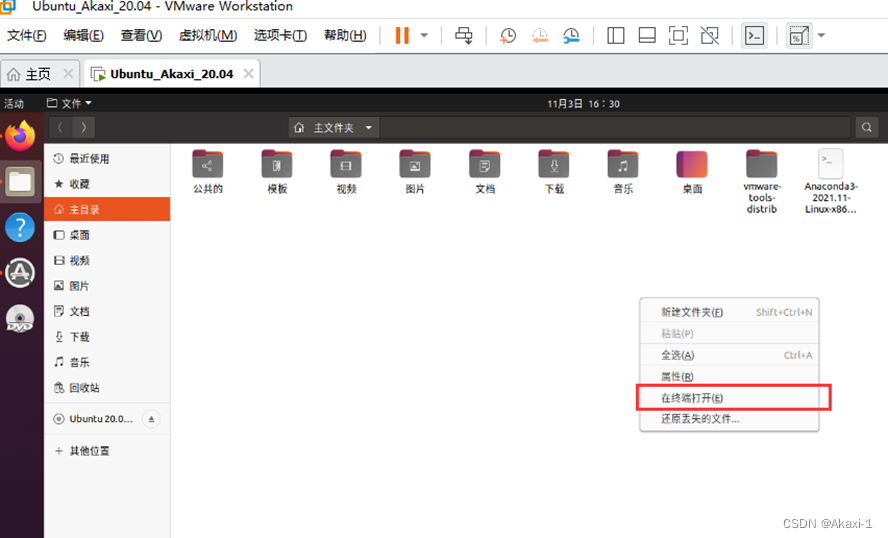Open 回收站 in the sidebar

[x=107, y=388]
